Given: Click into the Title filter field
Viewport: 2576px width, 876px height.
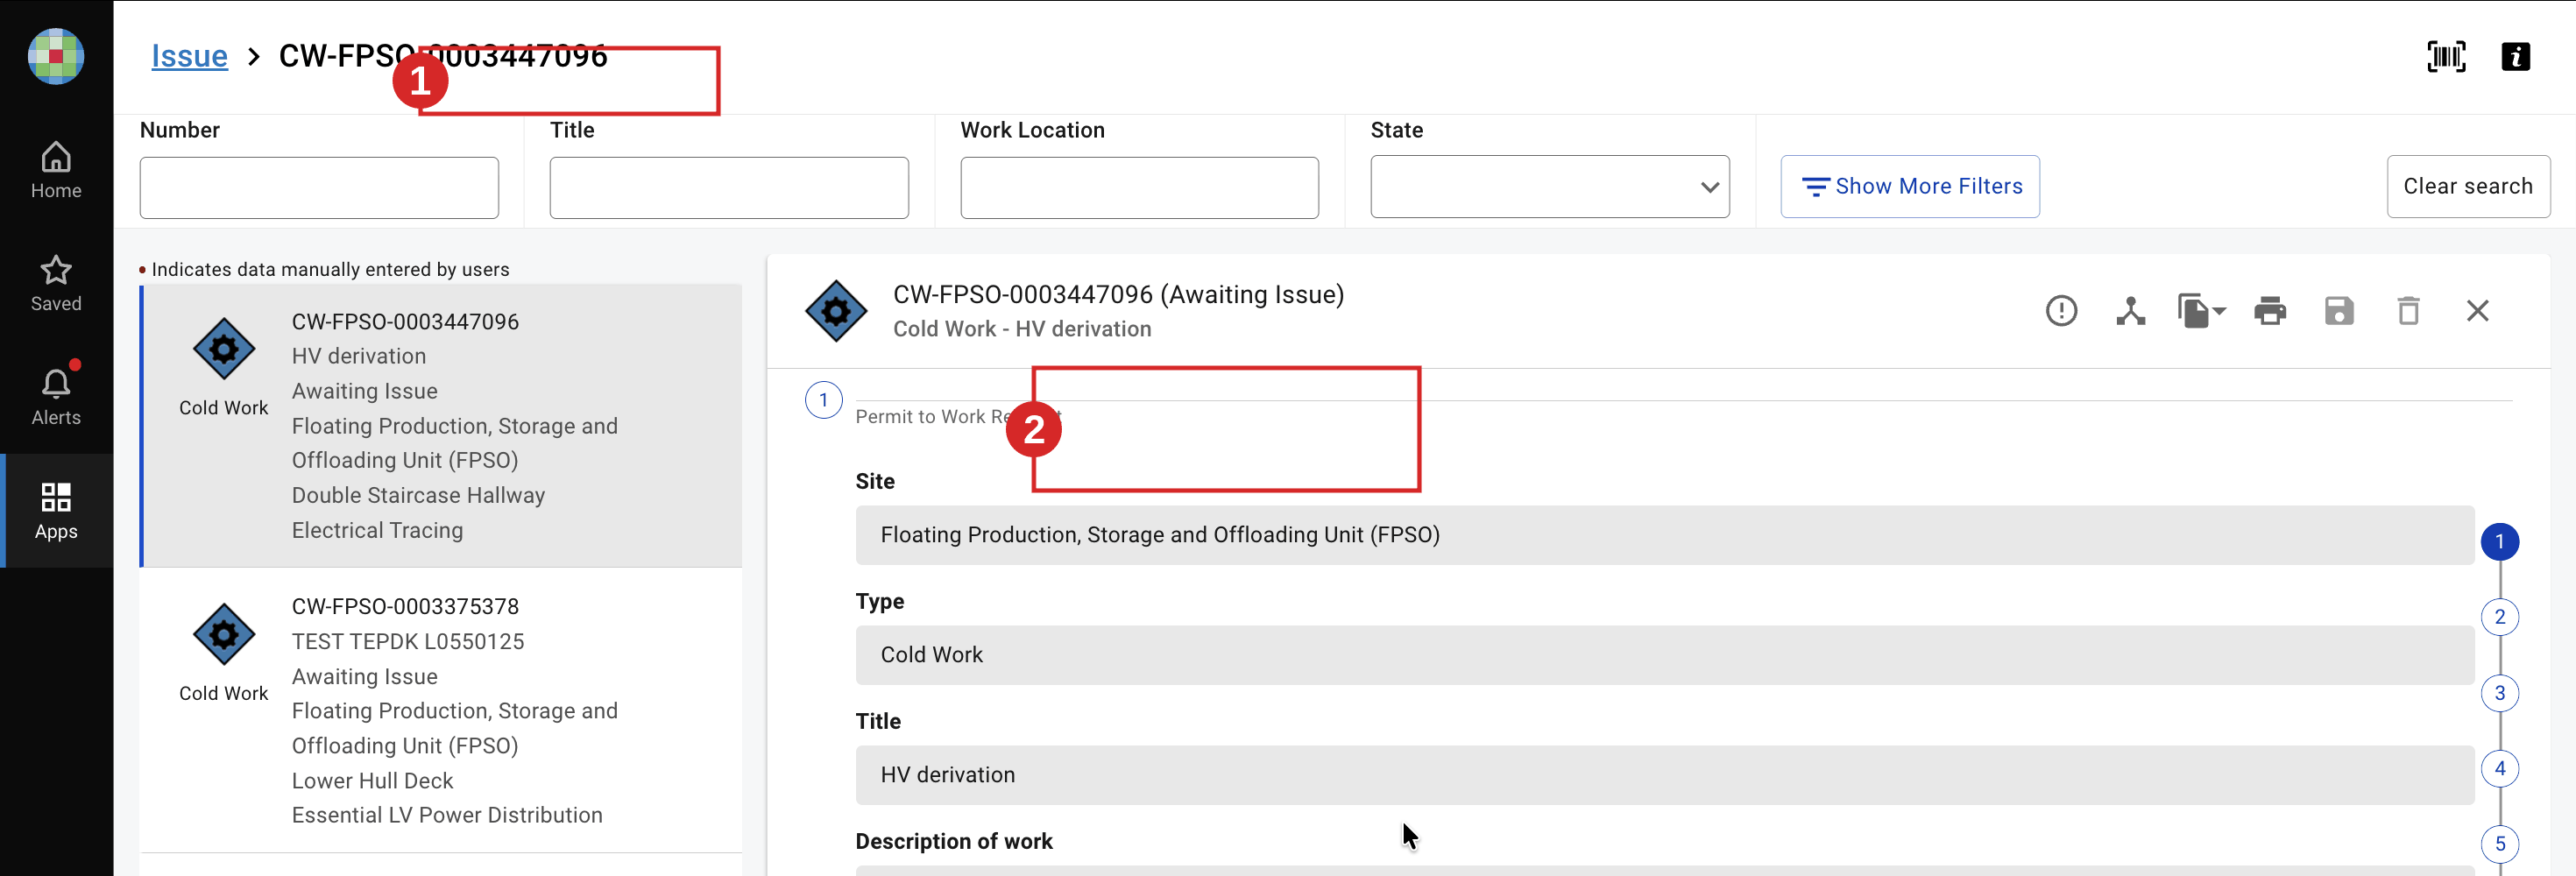Looking at the screenshot, I should [x=729, y=188].
